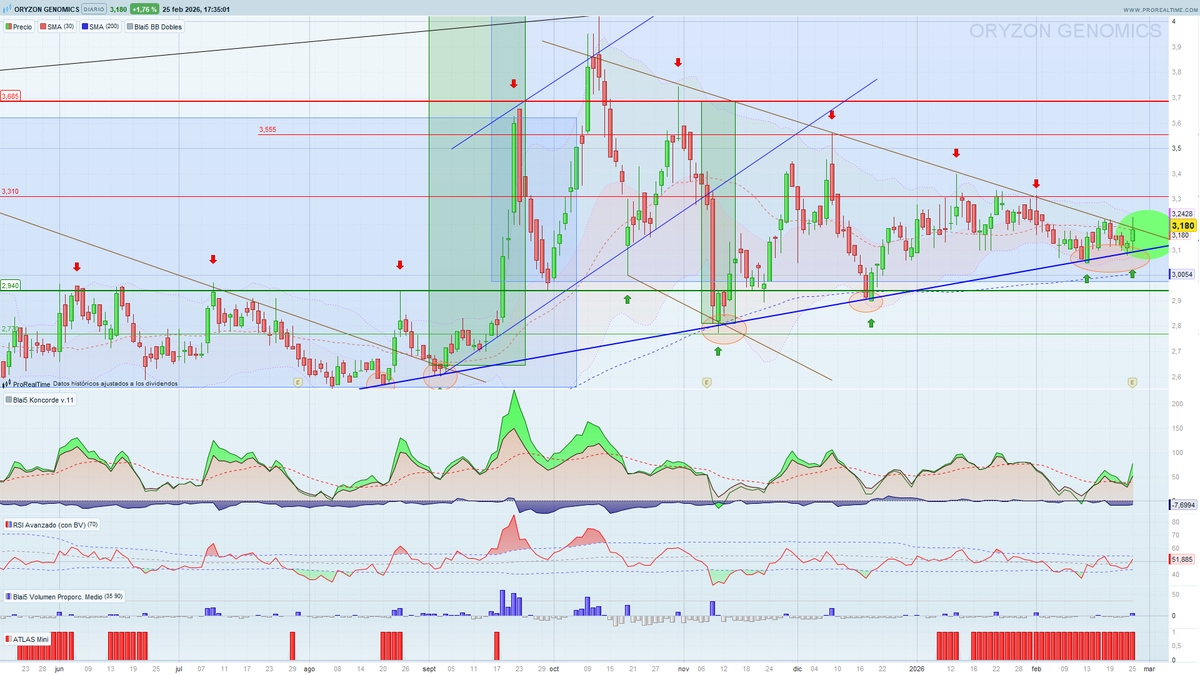Click the E event marker near late July
1200x675 pixels.
pyautogui.click(x=297, y=382)
